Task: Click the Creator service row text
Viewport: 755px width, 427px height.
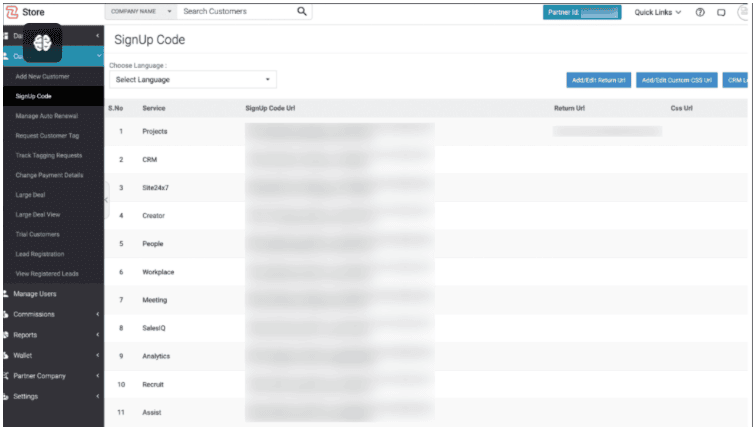Action: [x=153, y=216]
